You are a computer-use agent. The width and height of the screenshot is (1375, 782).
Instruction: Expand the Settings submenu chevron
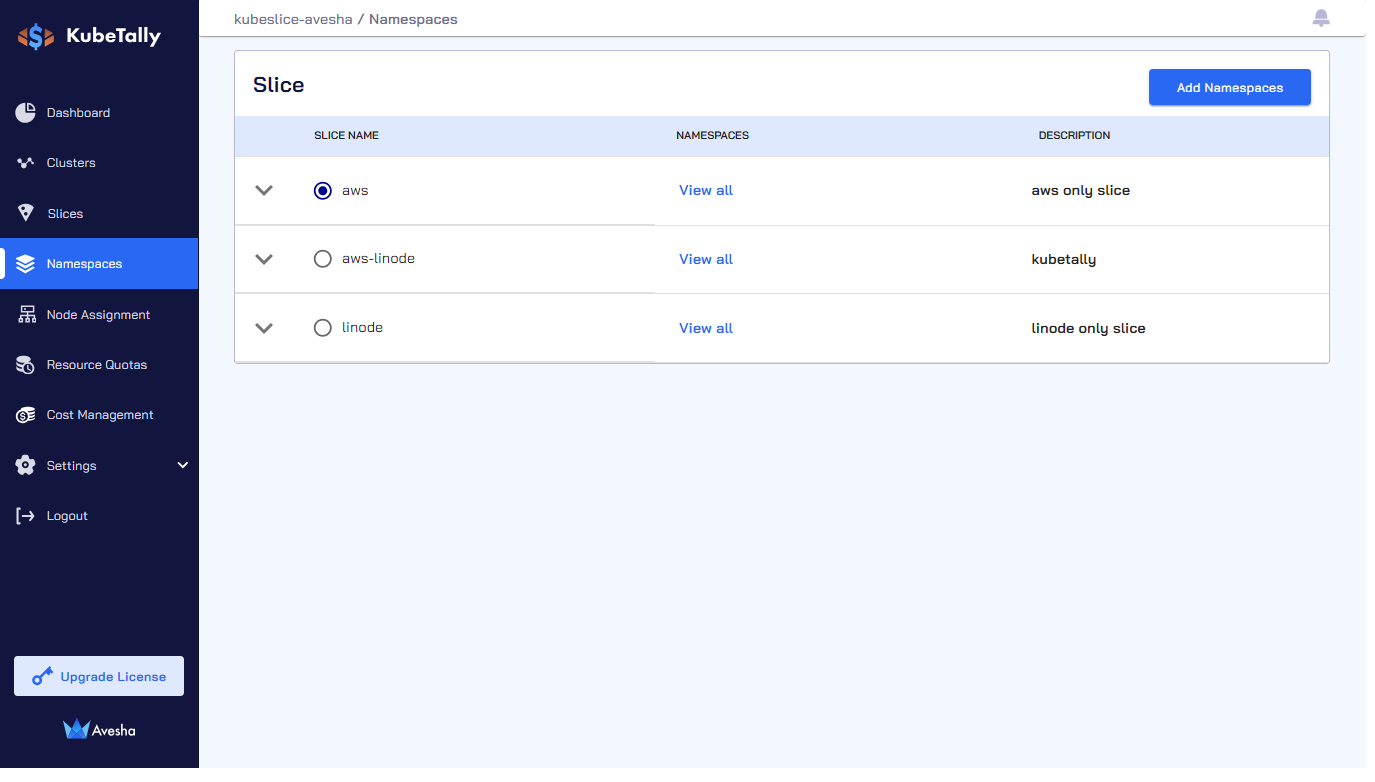click(x=183, y=465)
